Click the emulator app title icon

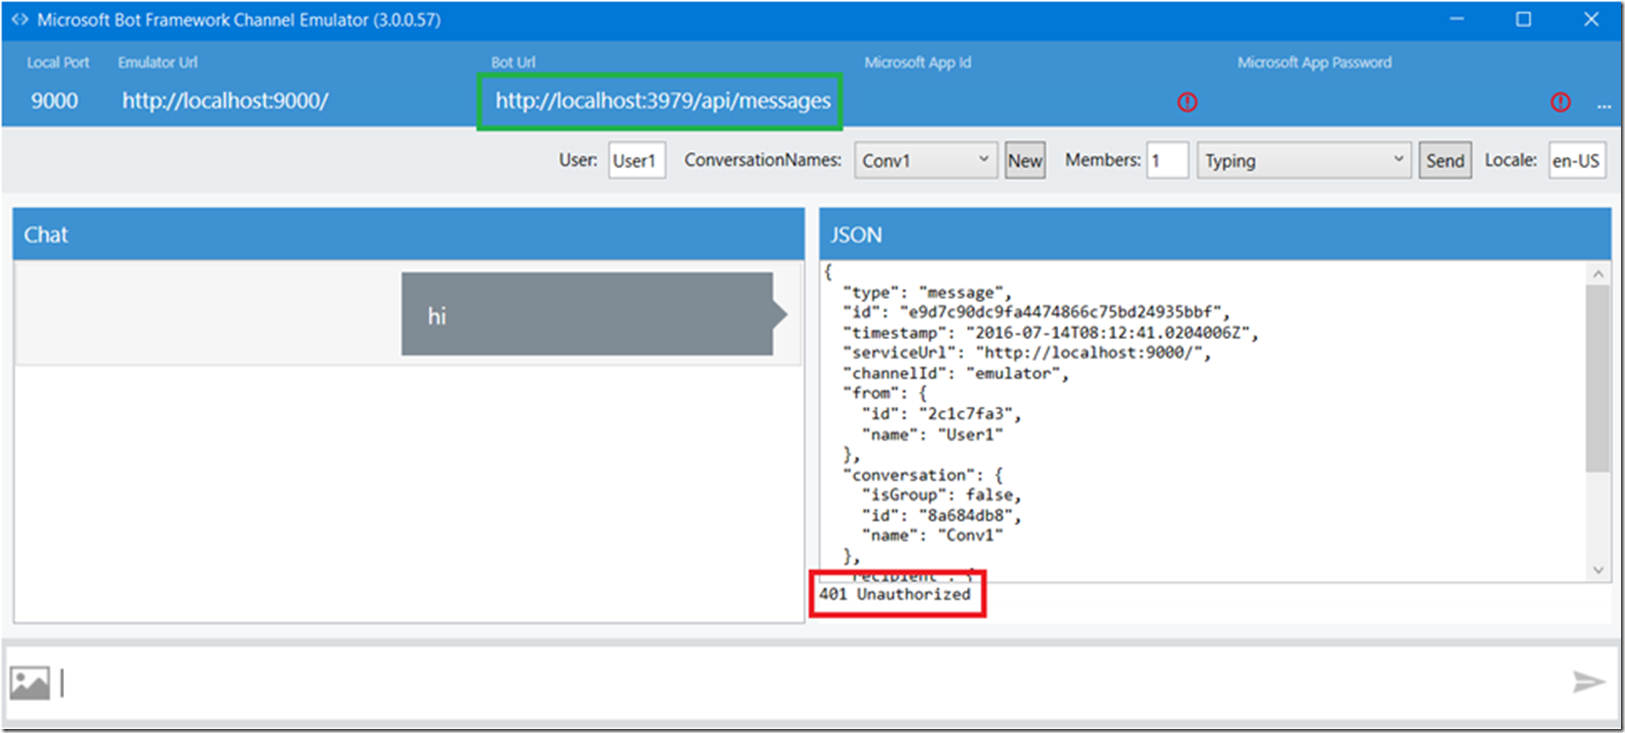tap(19, 20)
